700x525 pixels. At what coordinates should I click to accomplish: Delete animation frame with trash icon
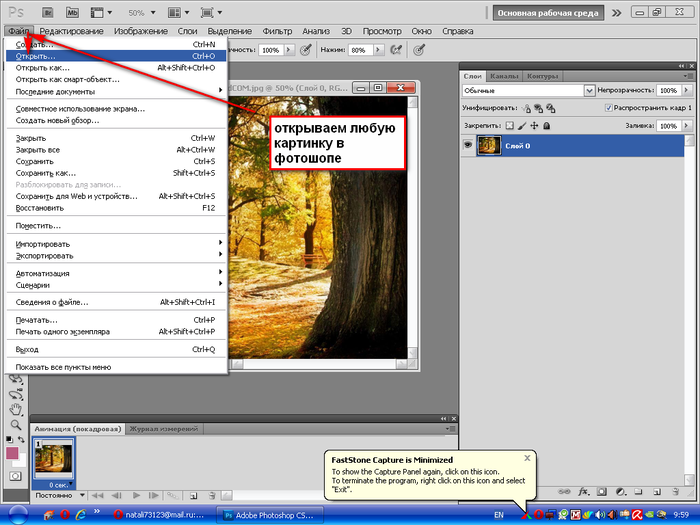point(212,496)
